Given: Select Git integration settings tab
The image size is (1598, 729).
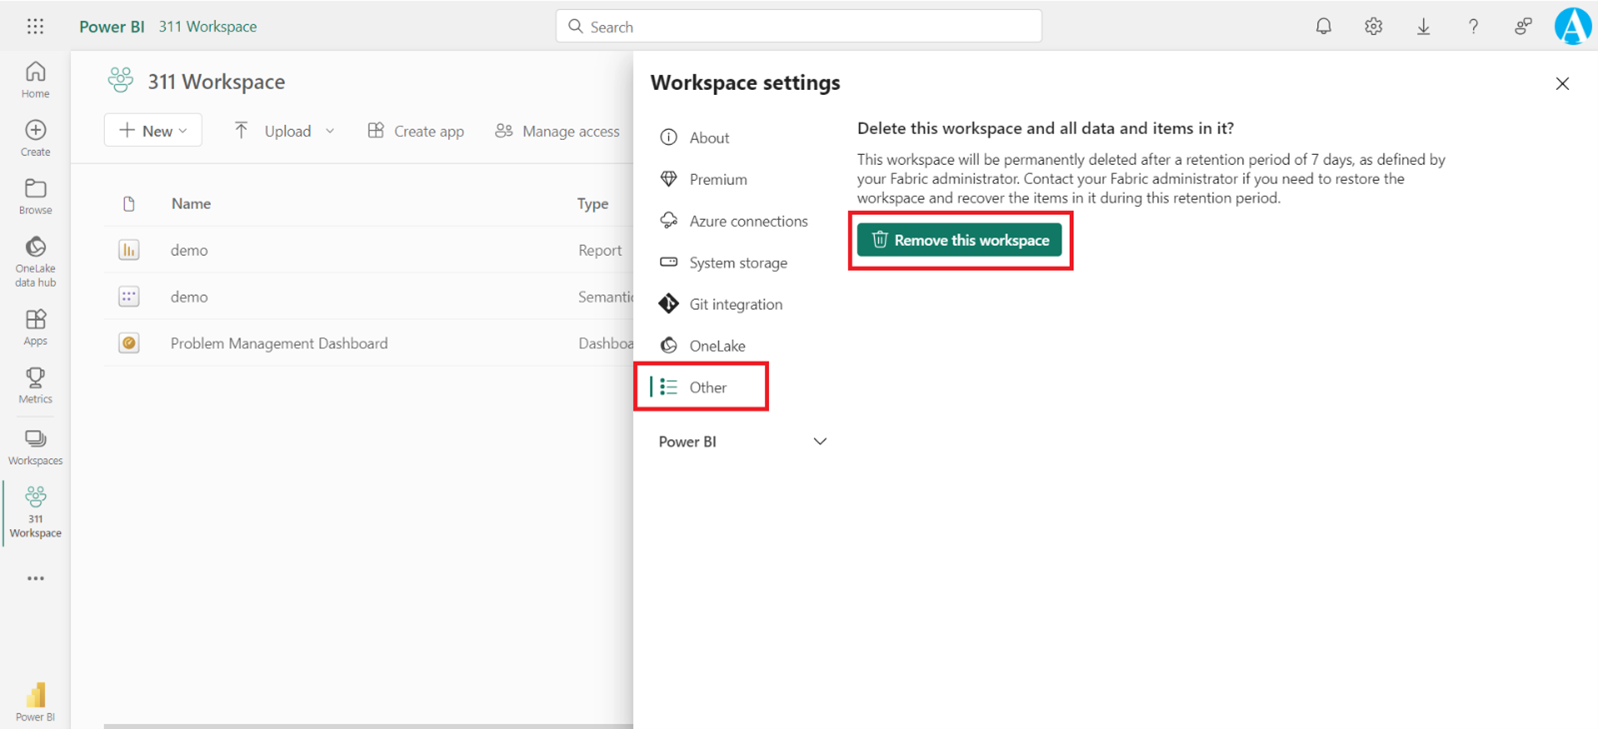Looking at the screenshot, I should coord(735,304).
